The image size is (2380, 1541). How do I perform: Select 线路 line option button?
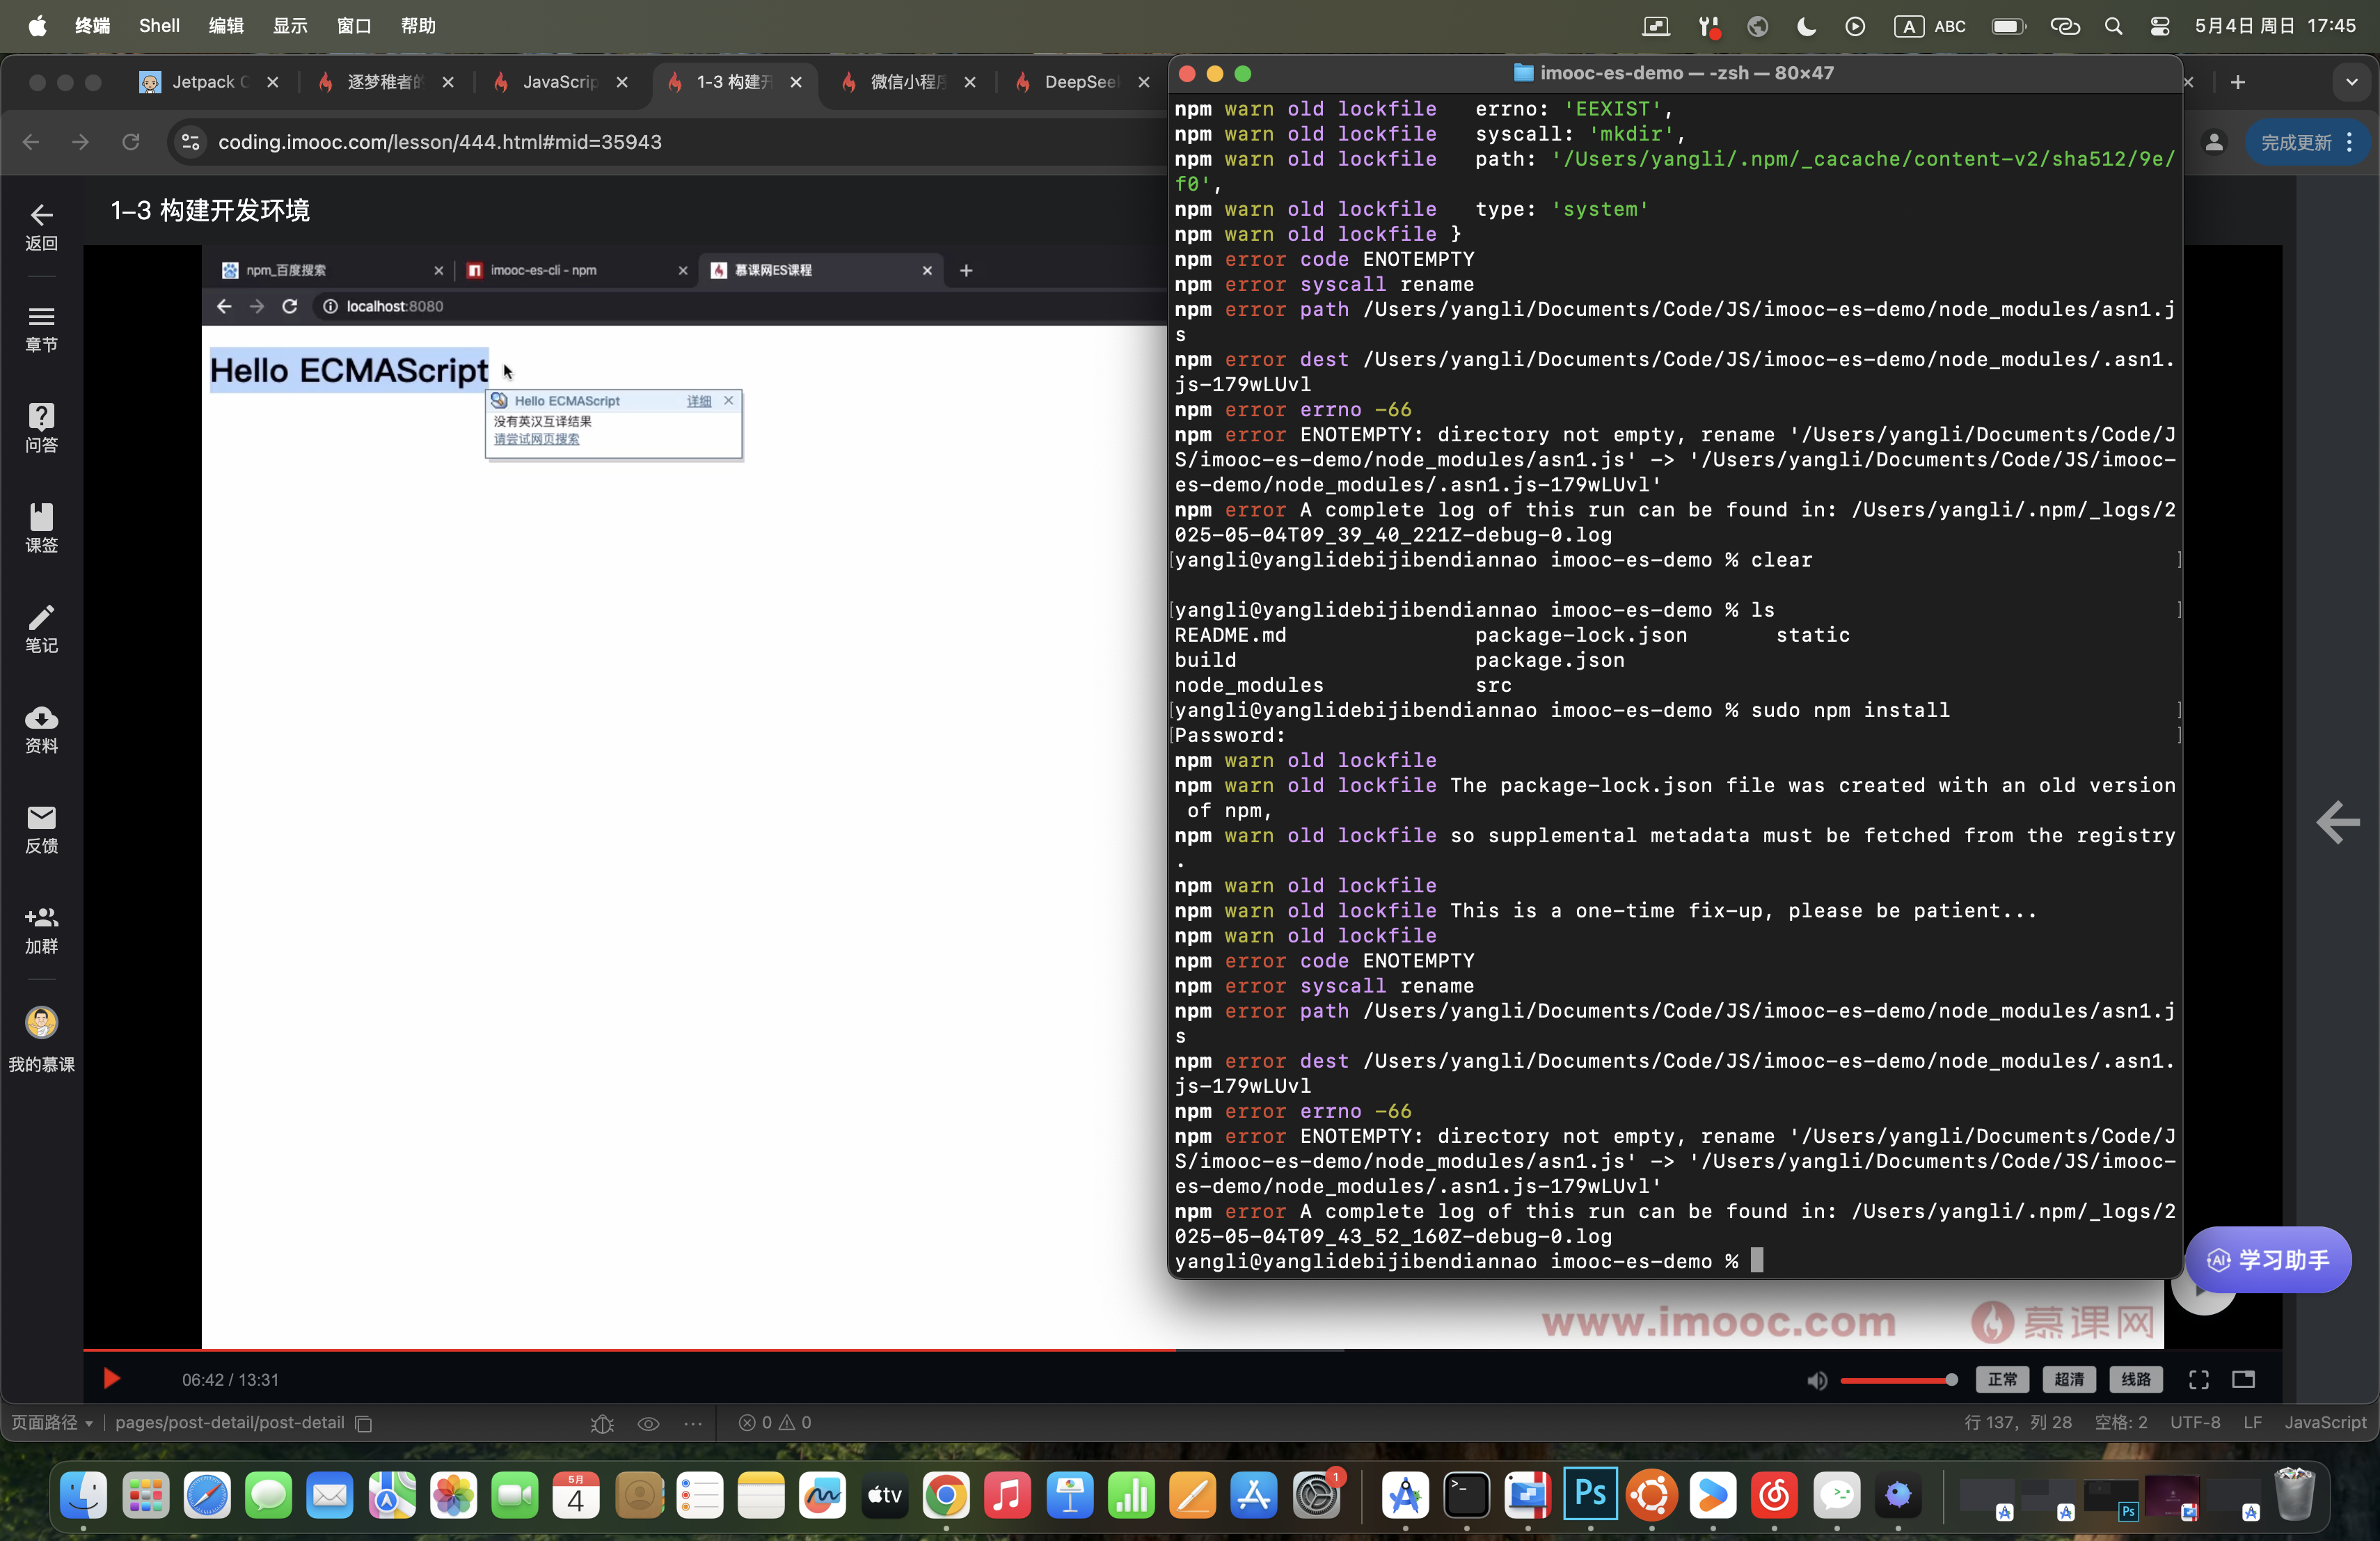pyautogui.click(x=2136, y=1380)
